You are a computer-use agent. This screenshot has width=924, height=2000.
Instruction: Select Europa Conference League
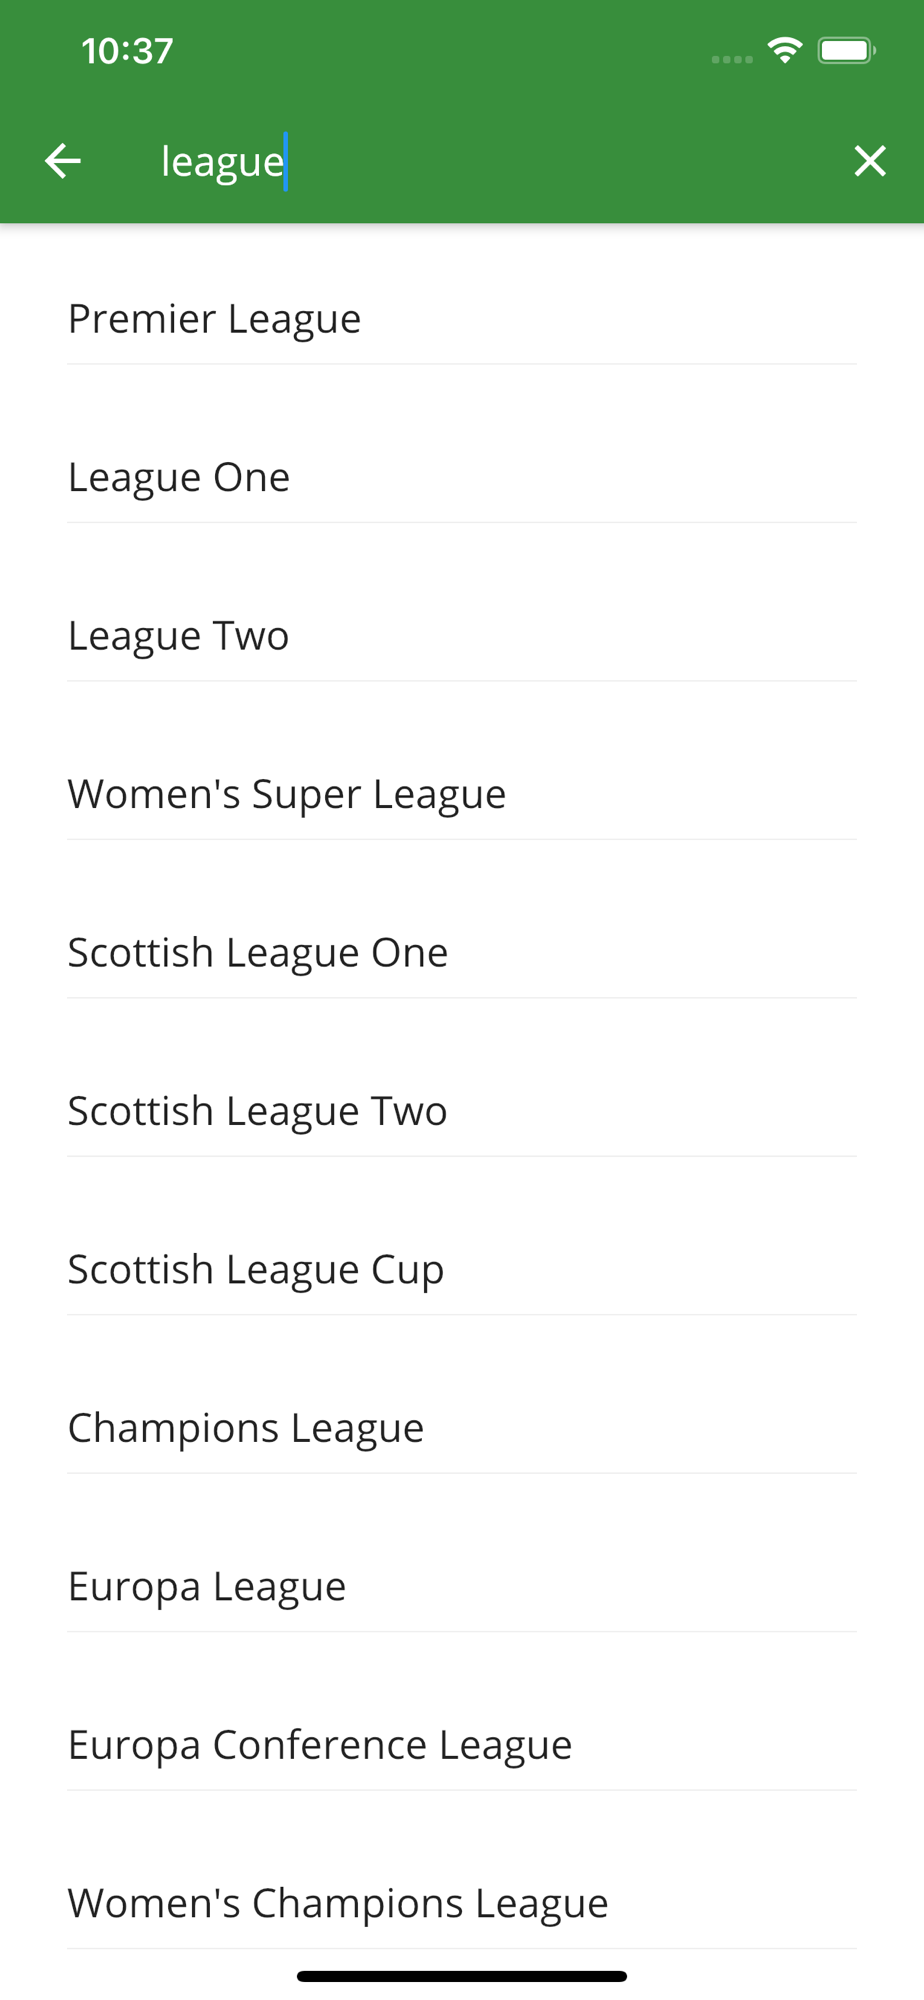click(462, 1745)
